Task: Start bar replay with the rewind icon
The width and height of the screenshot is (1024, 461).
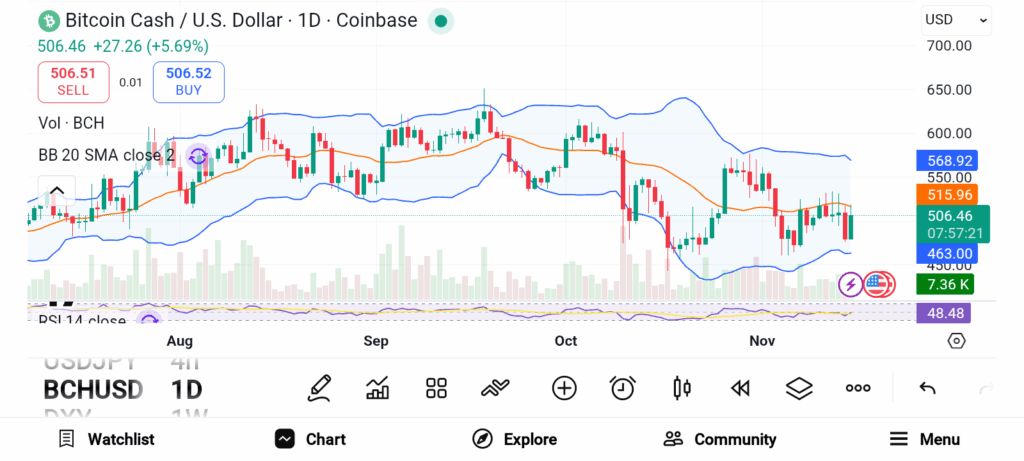Action: pos(740,388)
